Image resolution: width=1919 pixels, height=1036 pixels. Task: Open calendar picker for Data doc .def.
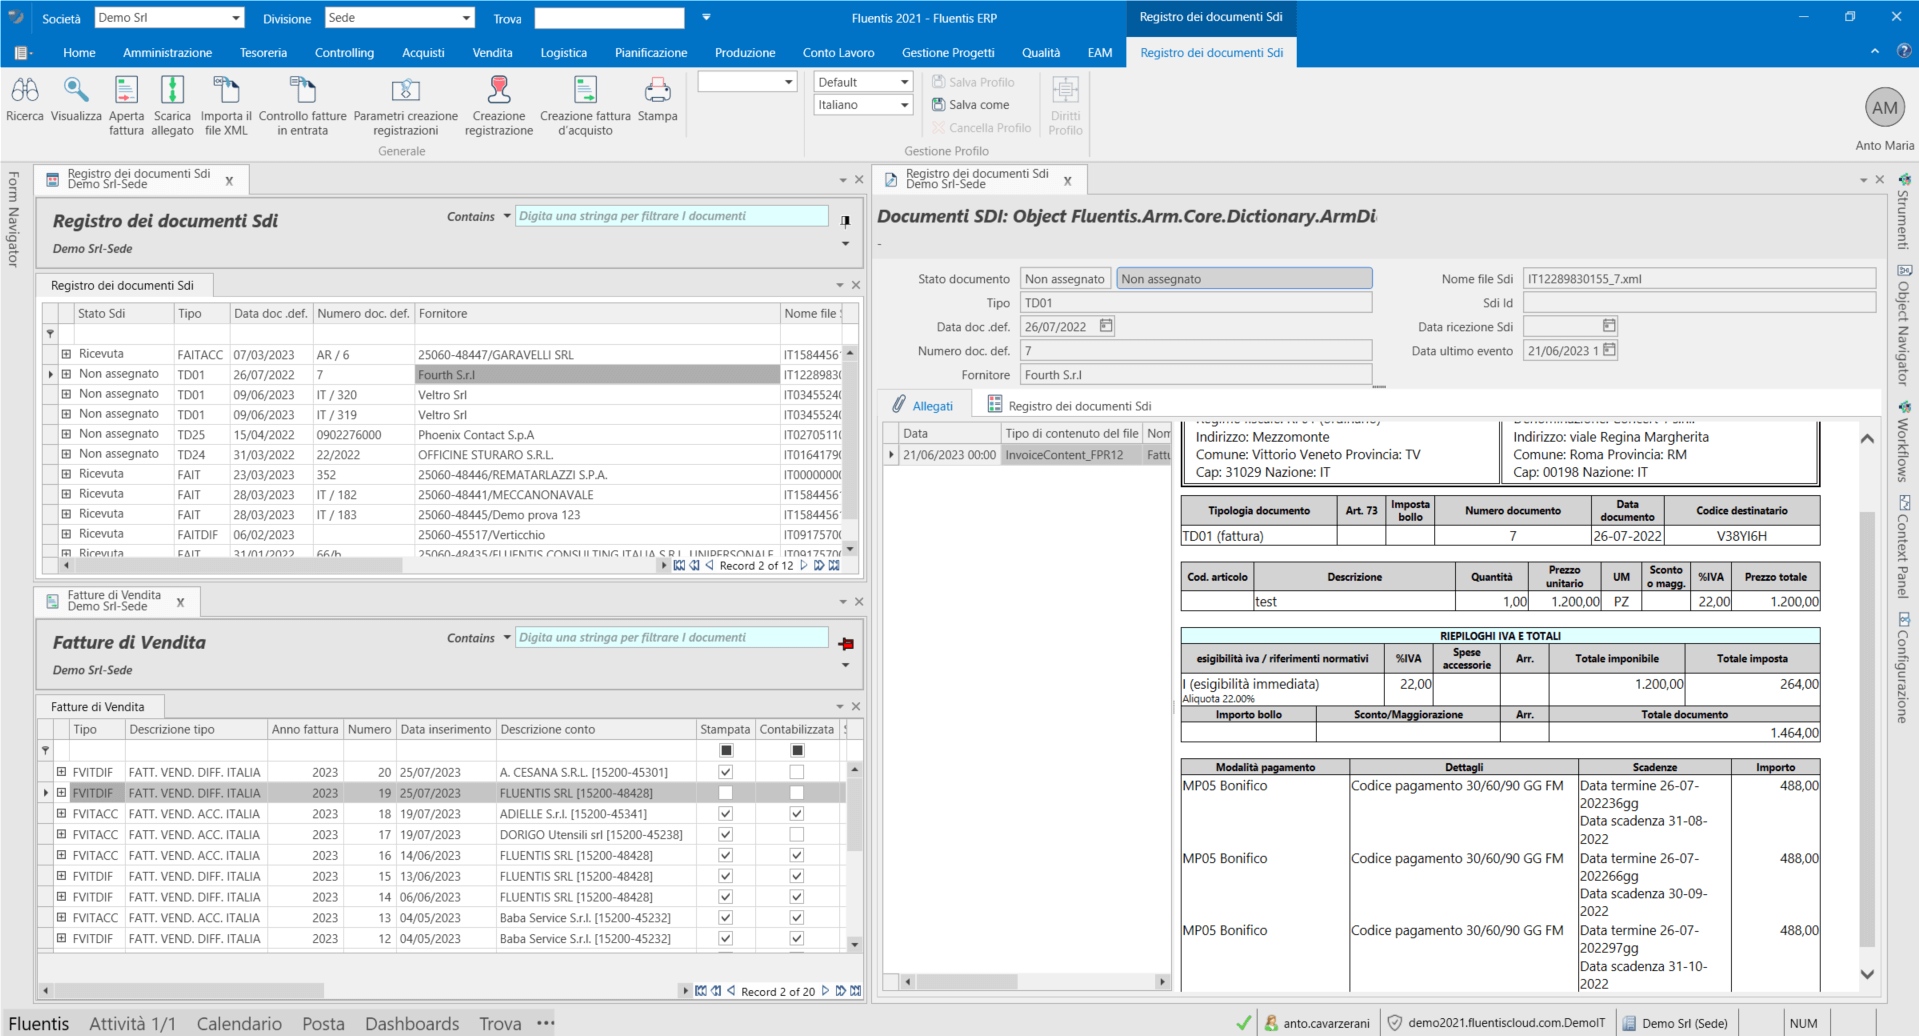coord(1106,326)
